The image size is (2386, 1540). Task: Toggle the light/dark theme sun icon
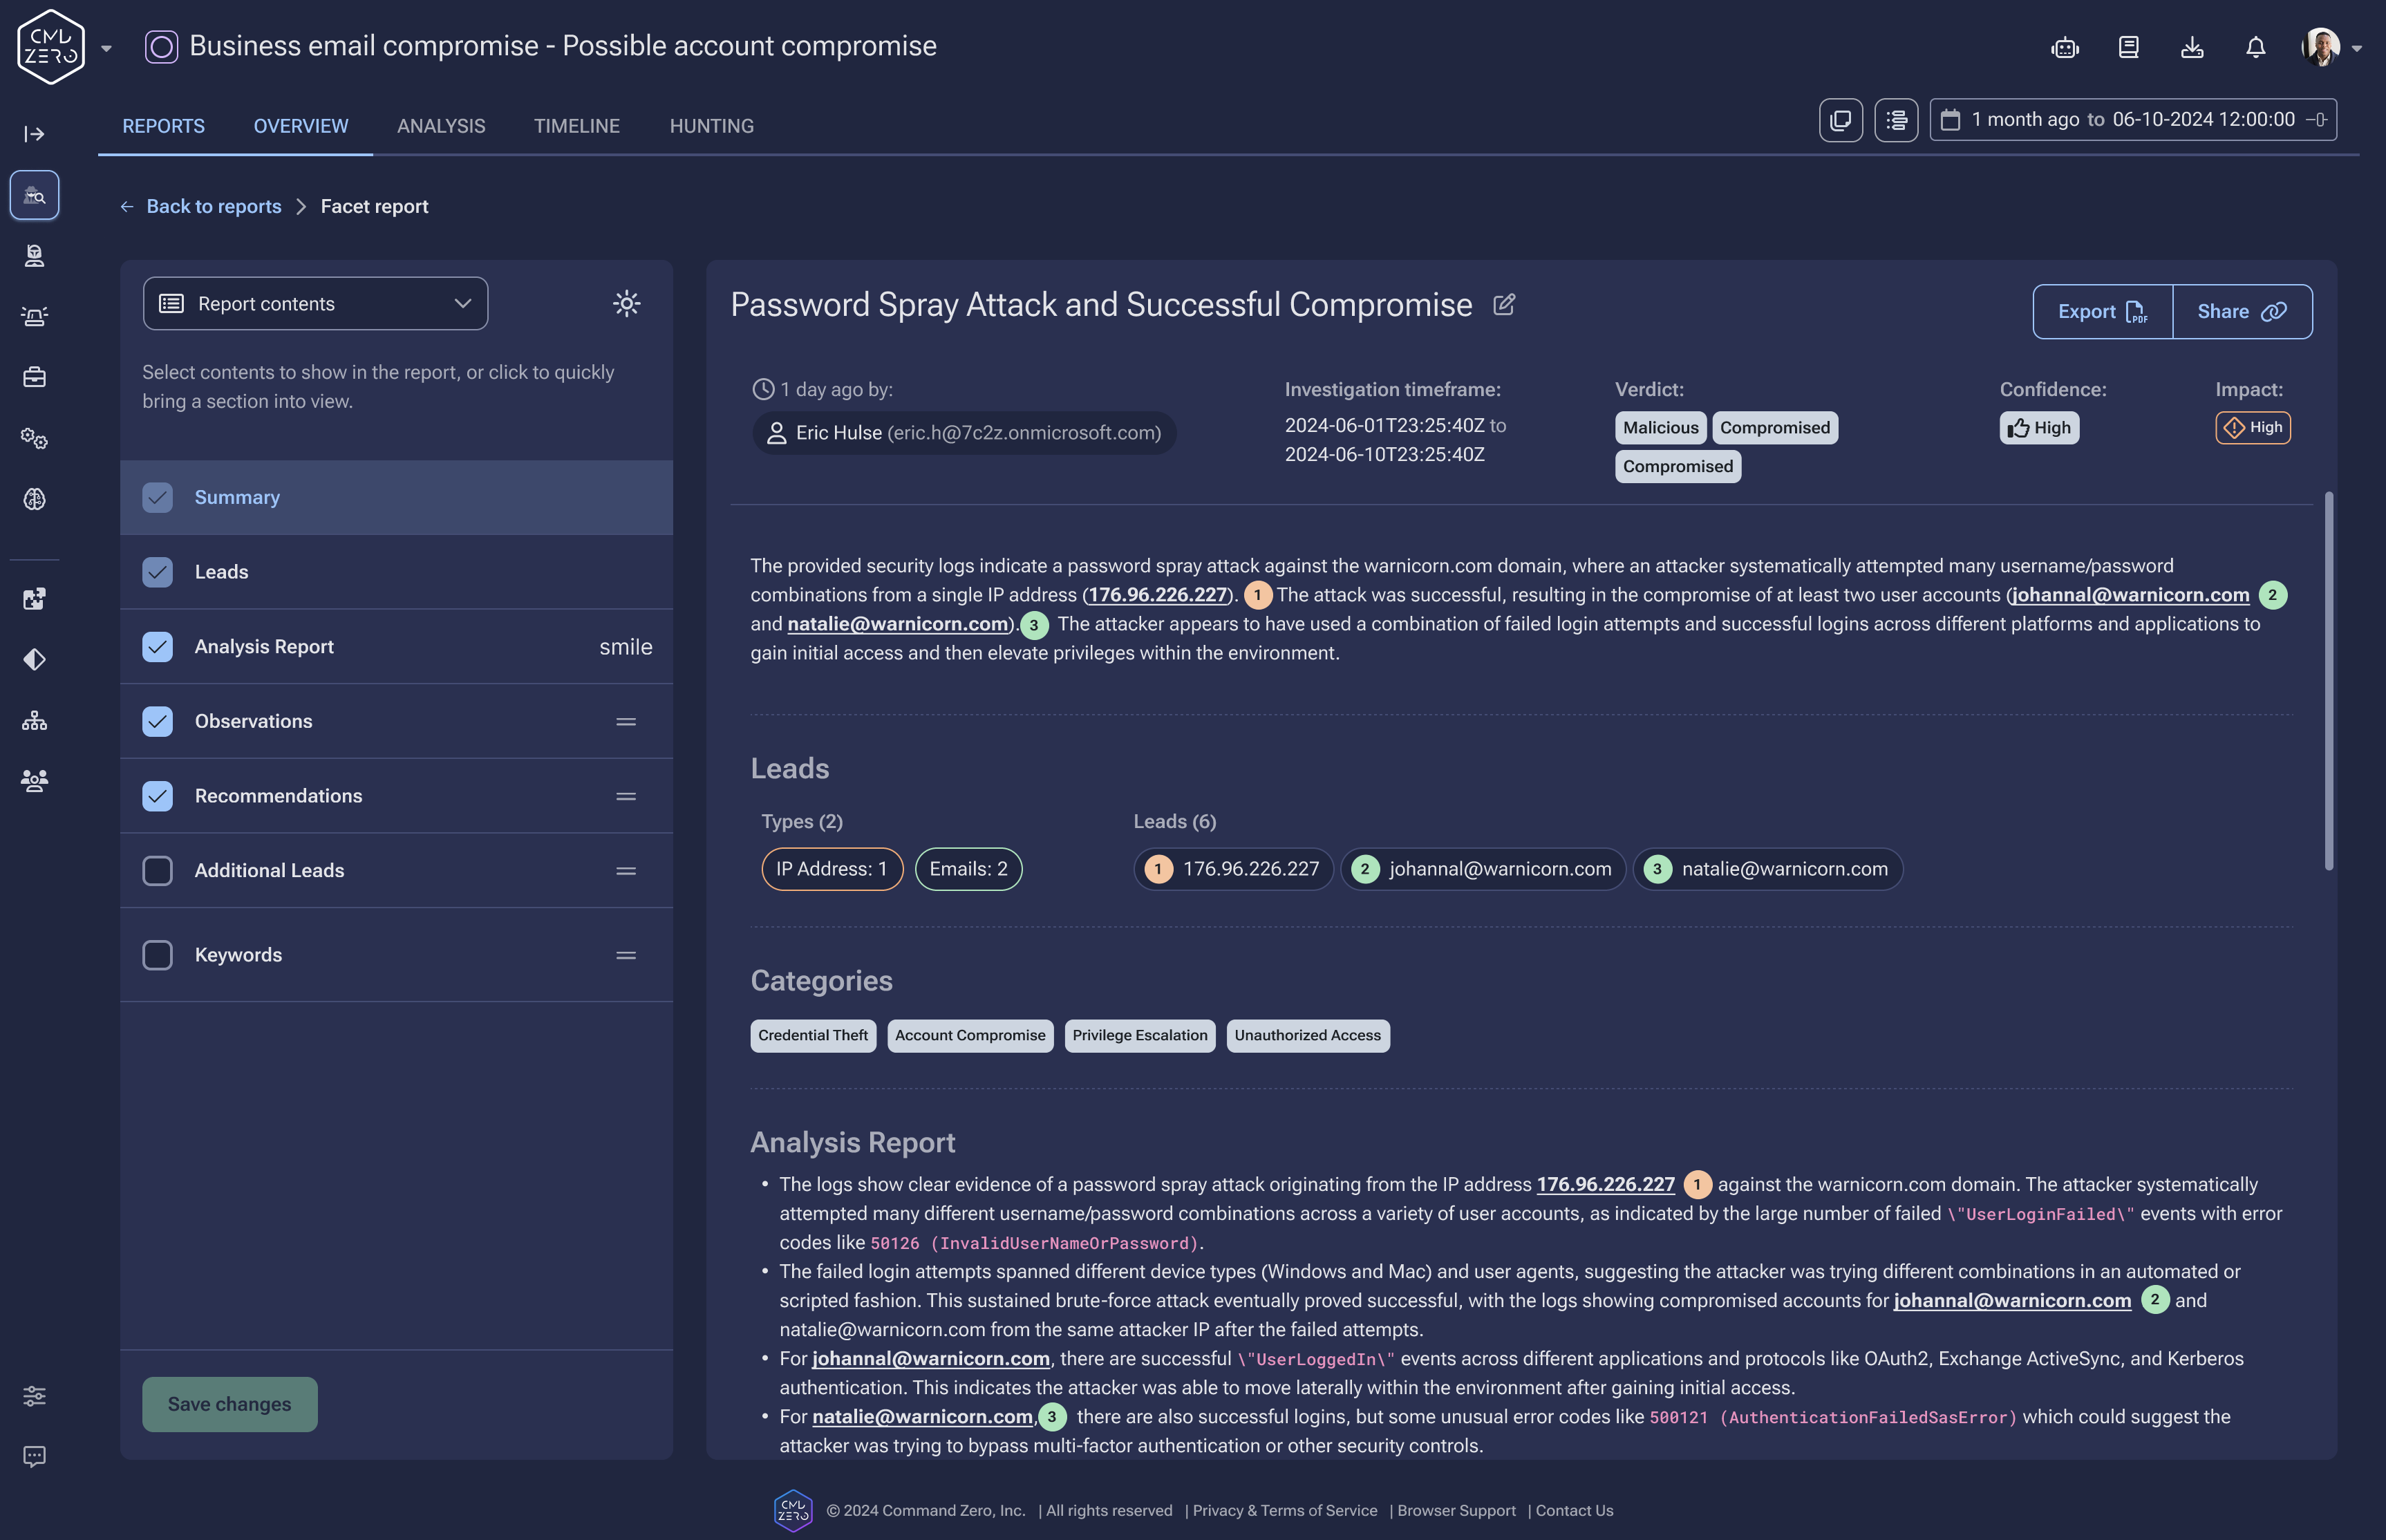pos(626,303)
